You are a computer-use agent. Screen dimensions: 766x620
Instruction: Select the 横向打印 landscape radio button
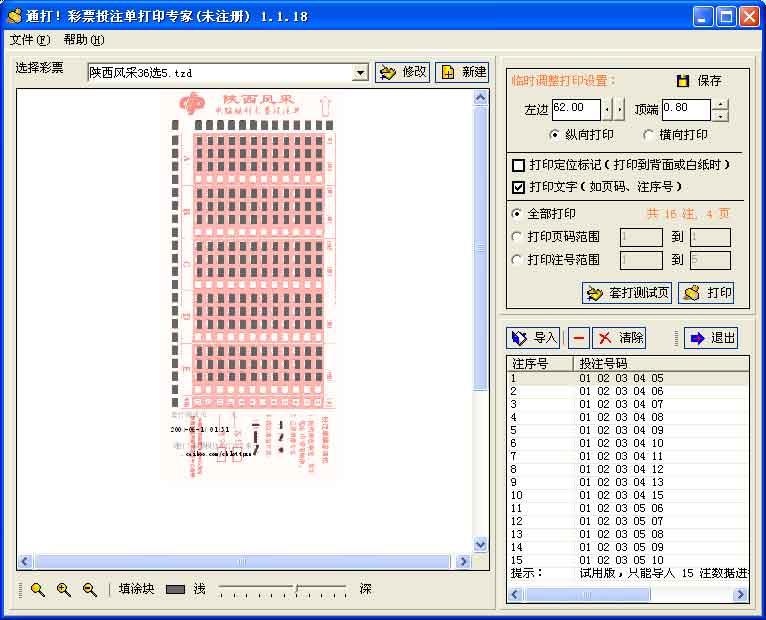(x=649, y=135)
